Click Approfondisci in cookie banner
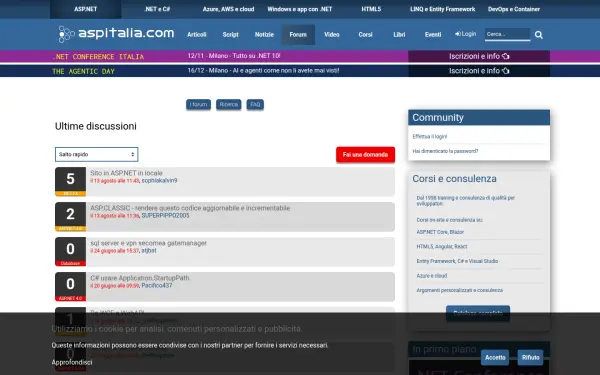The width and height of the screenshot is (600, 375). [72, 362]
